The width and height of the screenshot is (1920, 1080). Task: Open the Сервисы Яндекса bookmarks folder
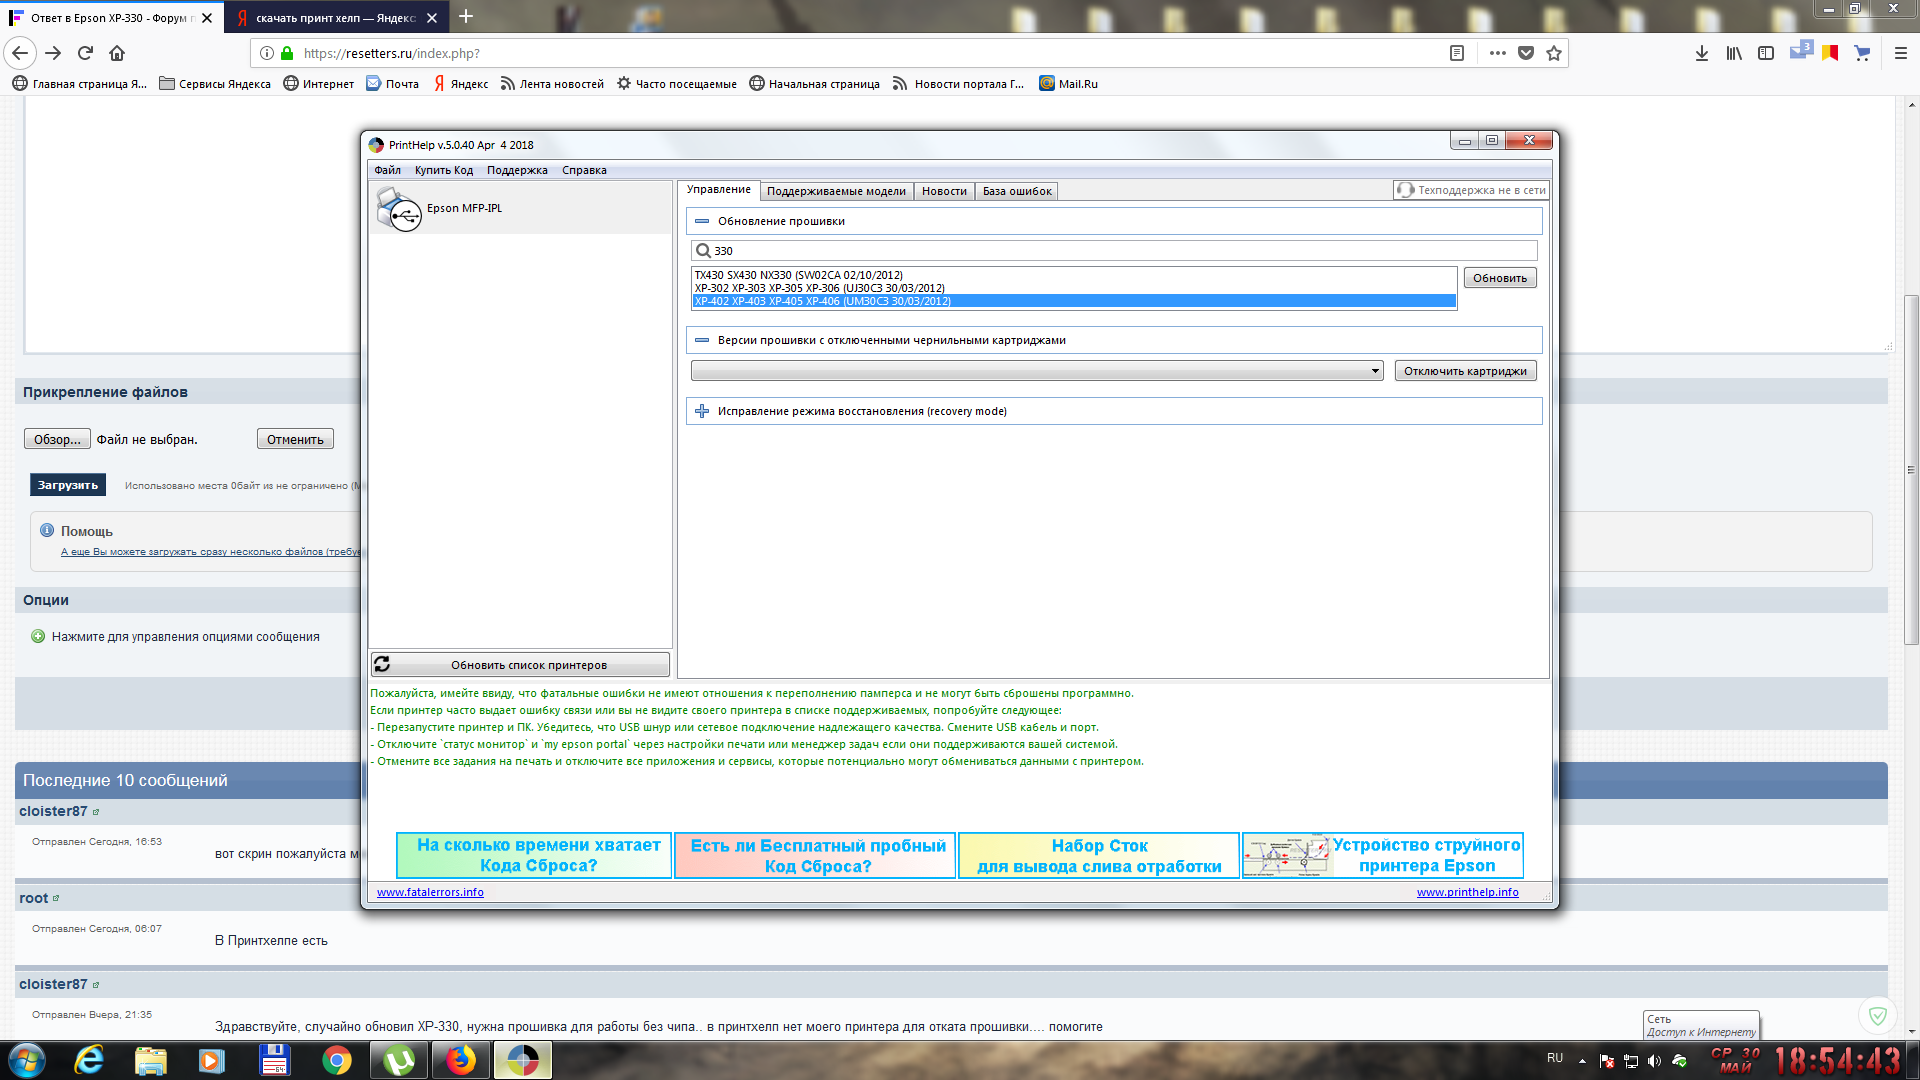point(215,84)
